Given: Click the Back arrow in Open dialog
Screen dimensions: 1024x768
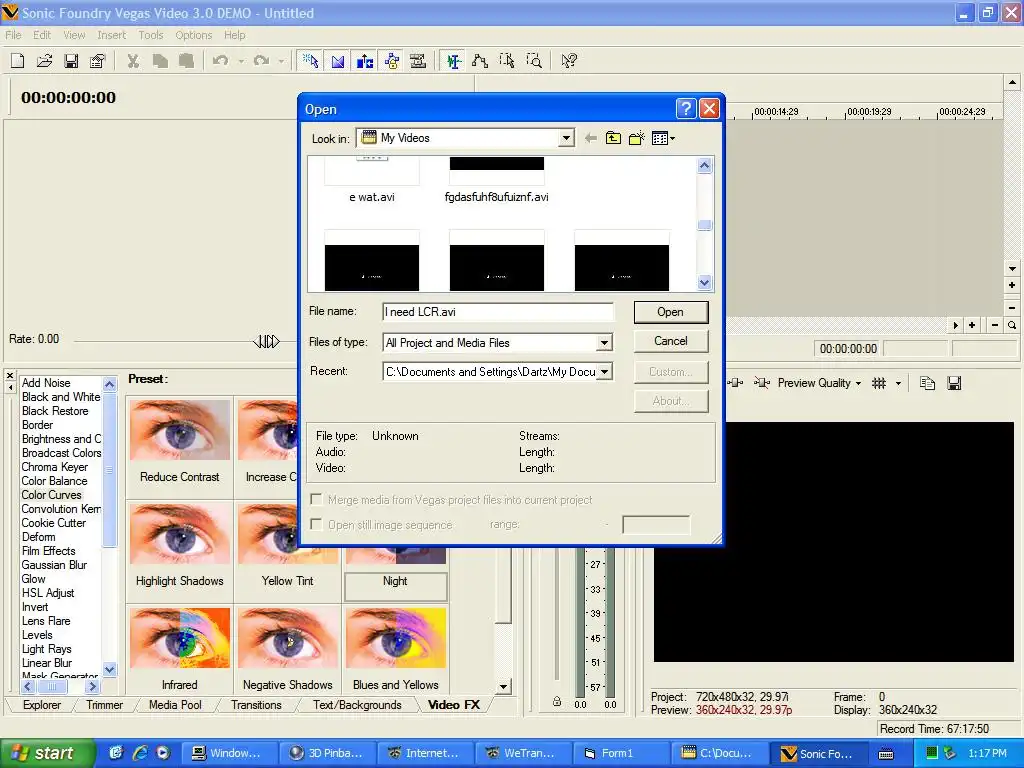Looking at the screenshot, I should (590, 138).
